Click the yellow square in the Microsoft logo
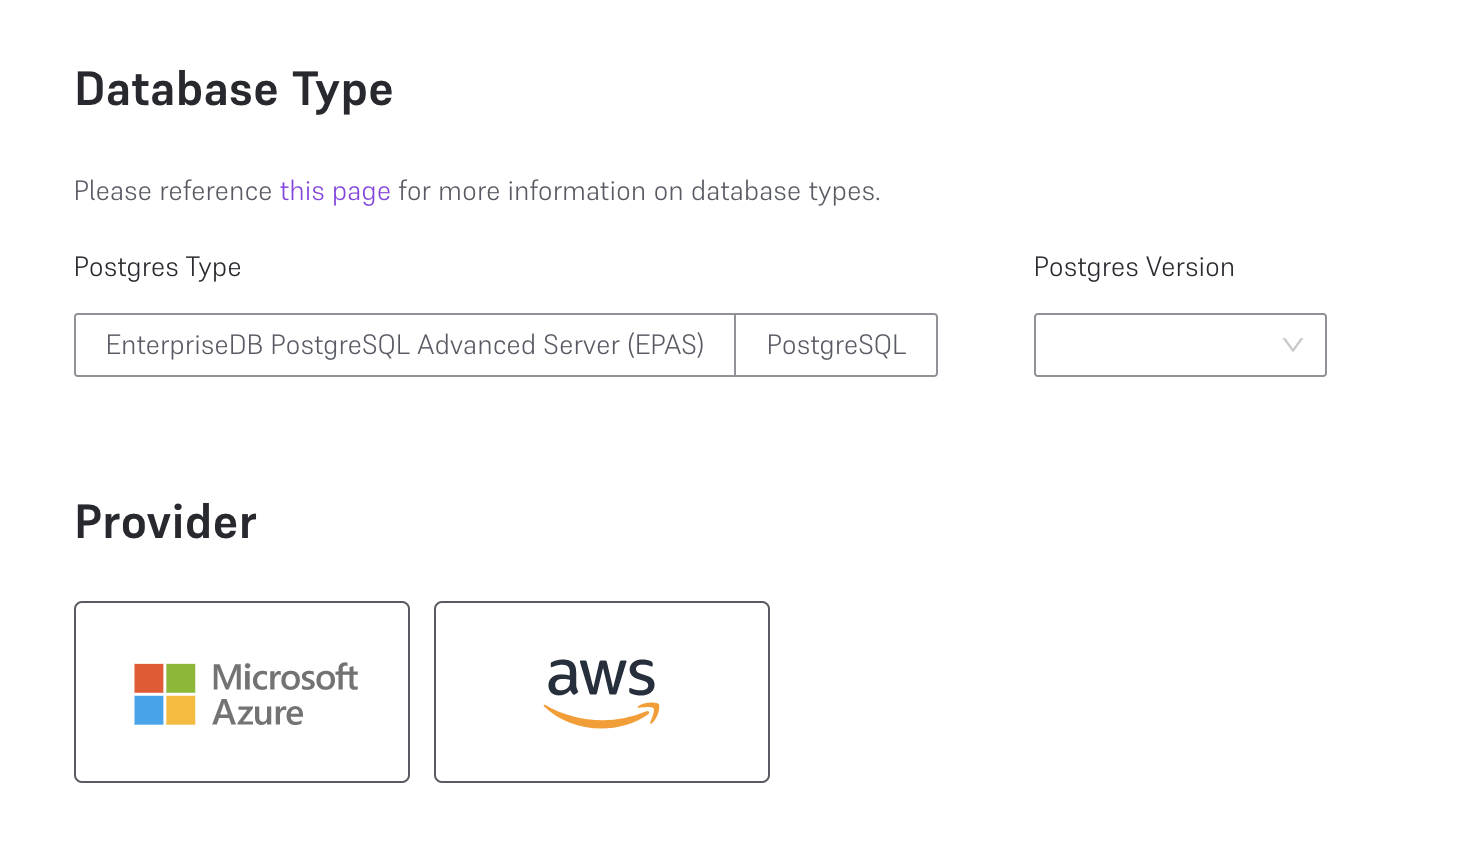The image size is (1458, 856). (x=181, y=710)
